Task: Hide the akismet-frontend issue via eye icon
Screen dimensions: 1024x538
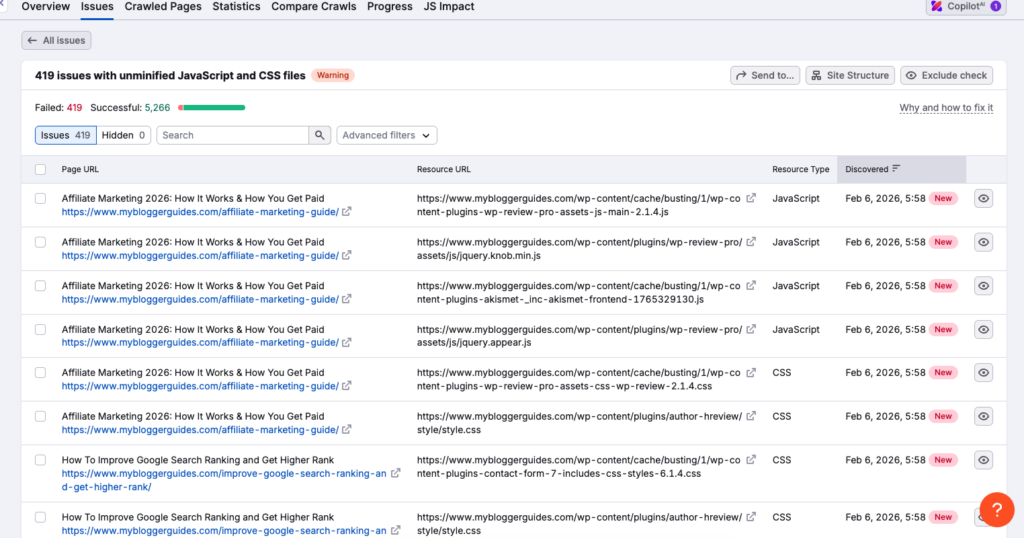Action: click(x=984, y=286)
